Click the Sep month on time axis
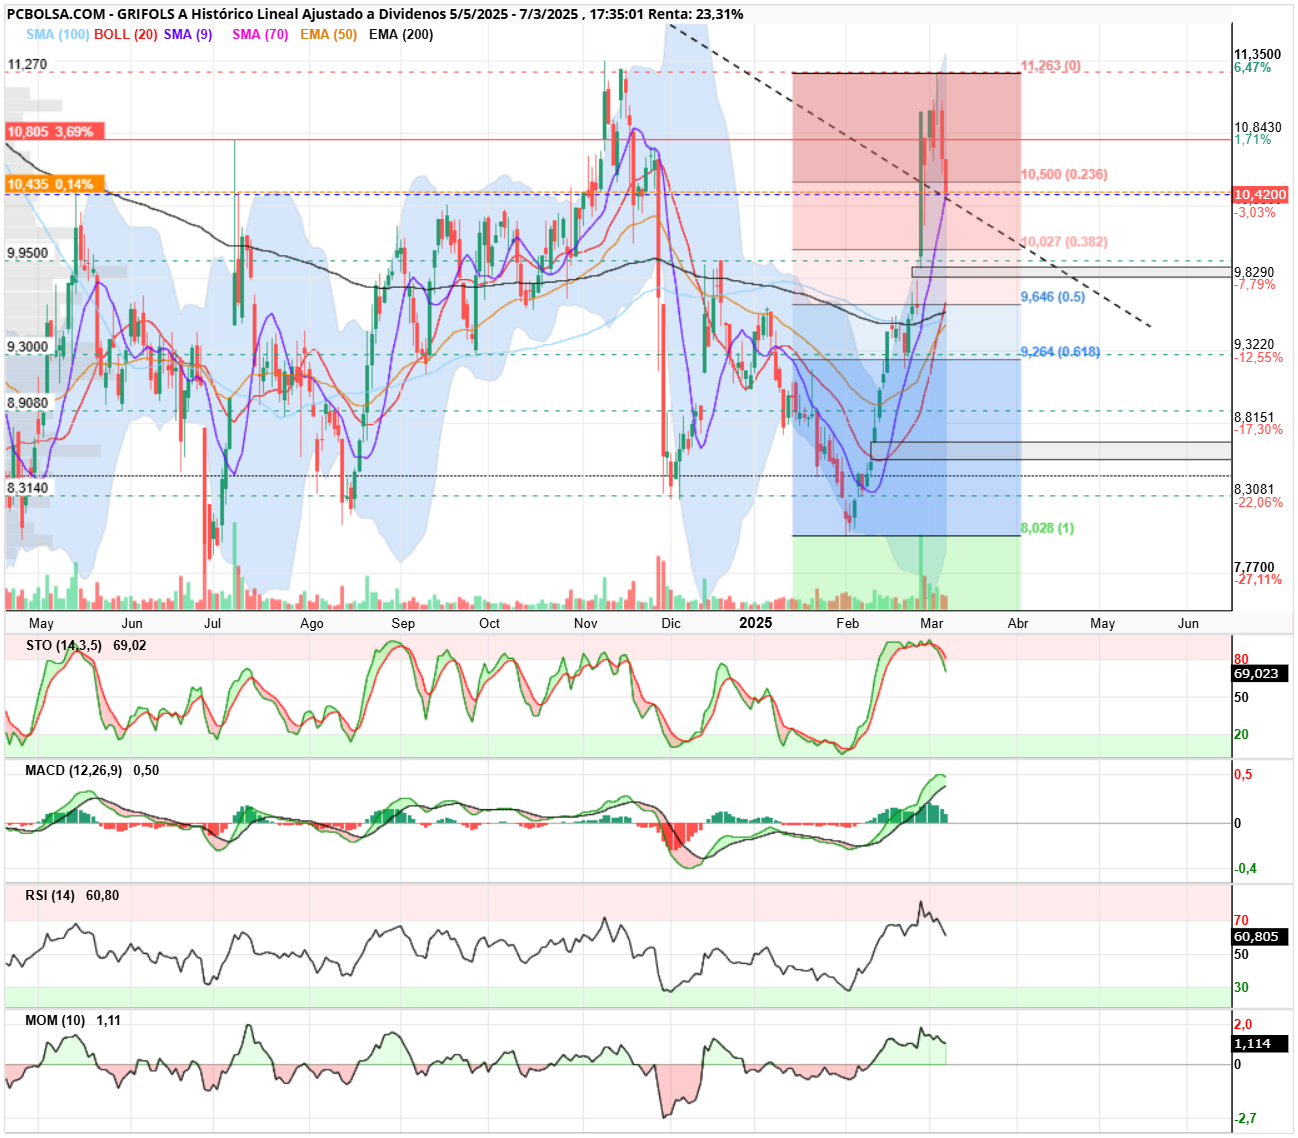1298x1138 pixels. tap(403, 623)
